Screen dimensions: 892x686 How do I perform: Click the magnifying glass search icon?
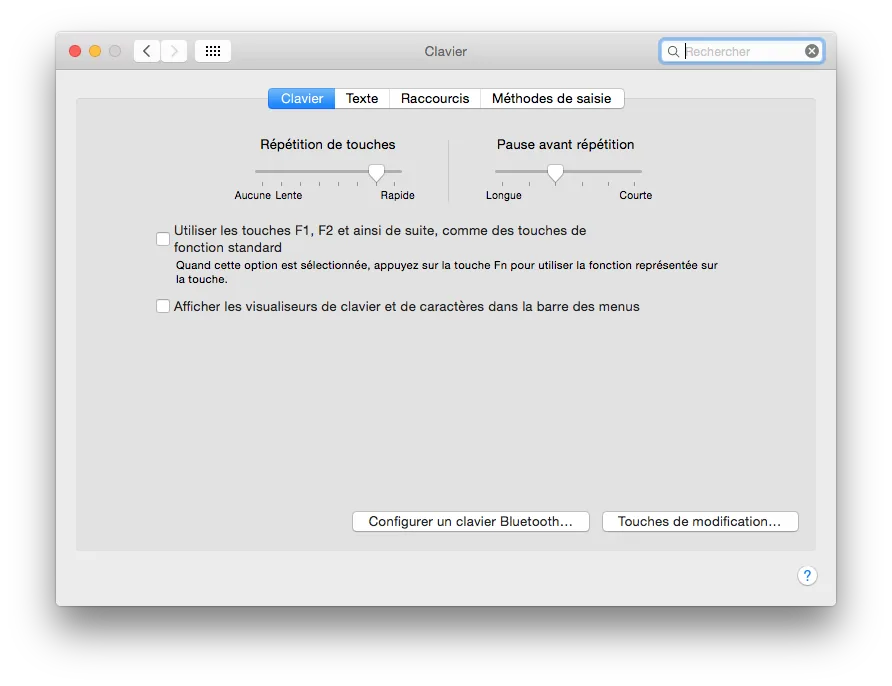(x=673, y=52)
